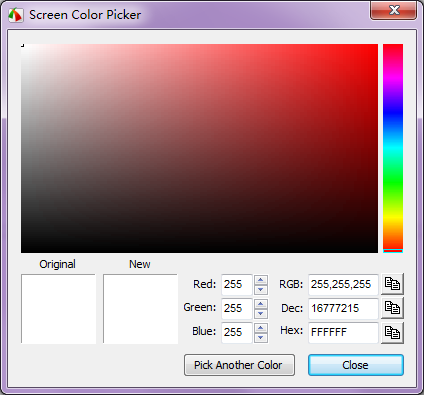Click the "Original" label
This screenshot has width=424, height=395.
click(x=57, y=264)
